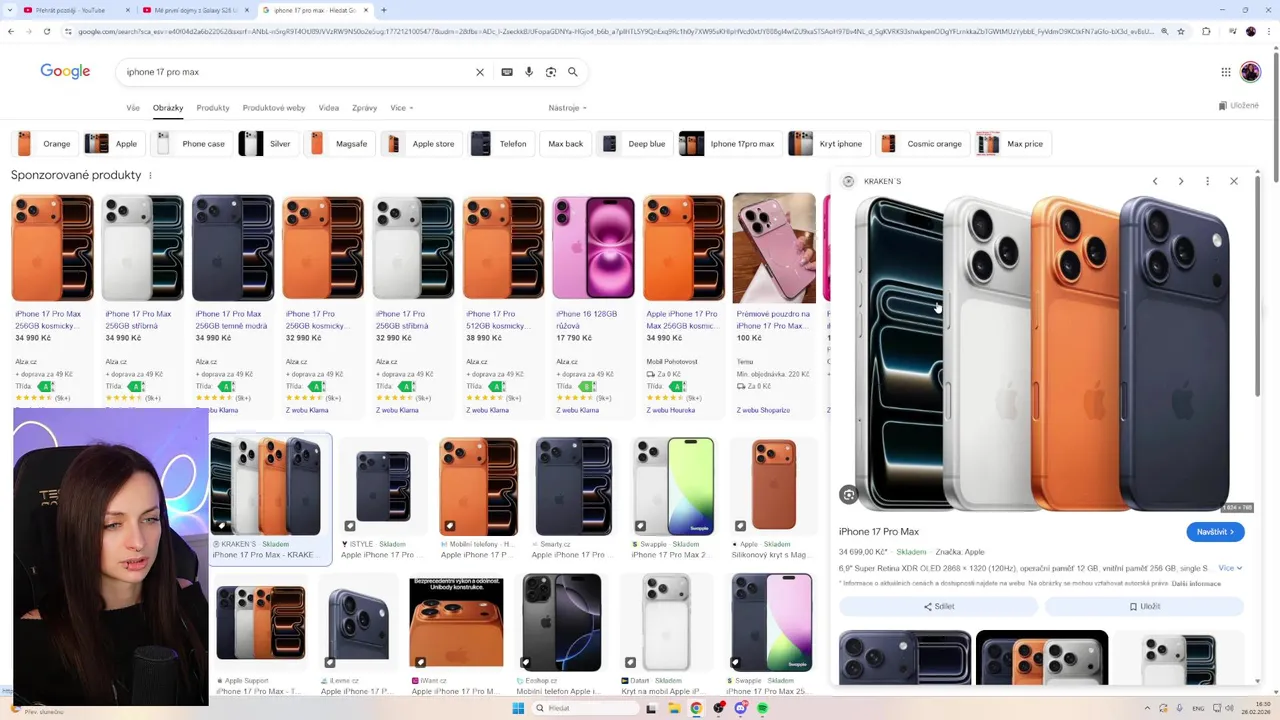The image size is (1280, 720).
Task: Filter by the Max price chip
Action: (1013, 144)
